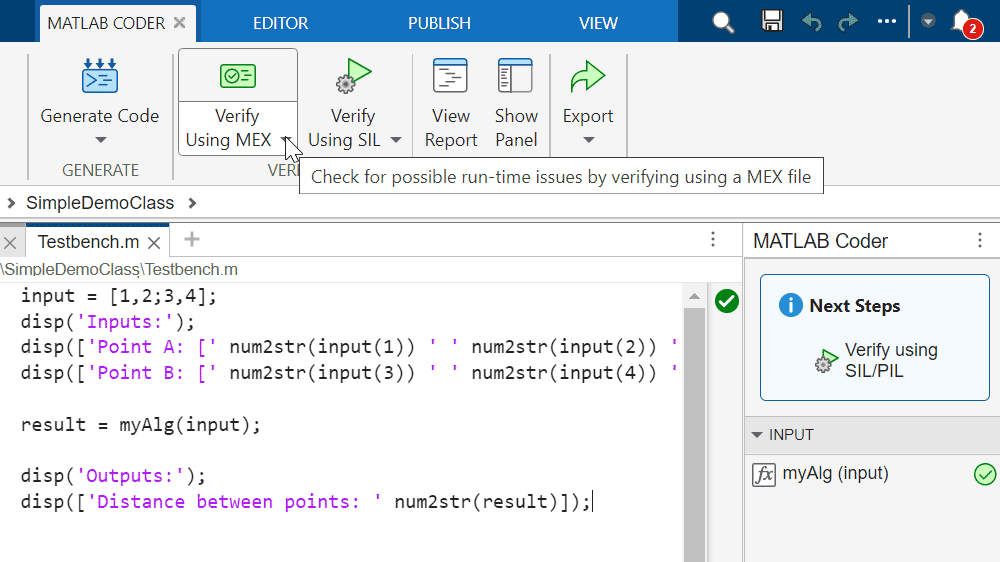Click the myAlg green status checkmark

985,474
